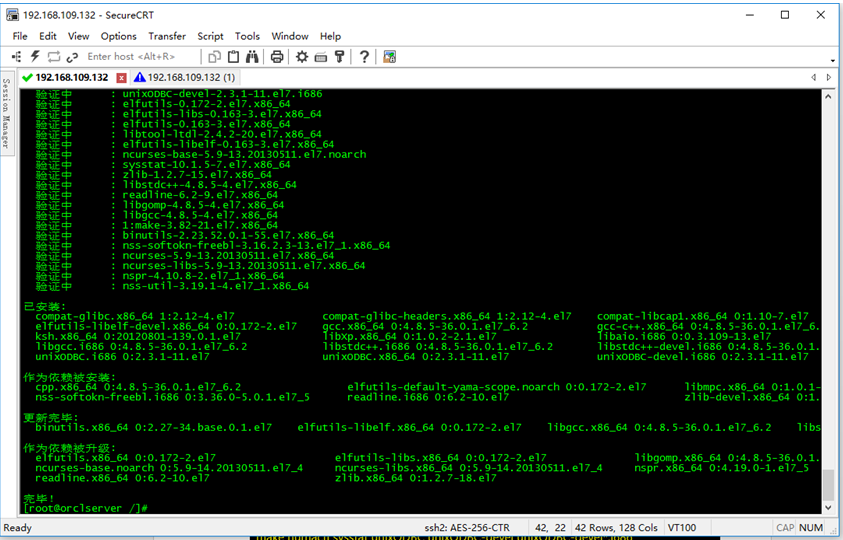Expand the Session Manager side panel

click(x=6, y=113)
